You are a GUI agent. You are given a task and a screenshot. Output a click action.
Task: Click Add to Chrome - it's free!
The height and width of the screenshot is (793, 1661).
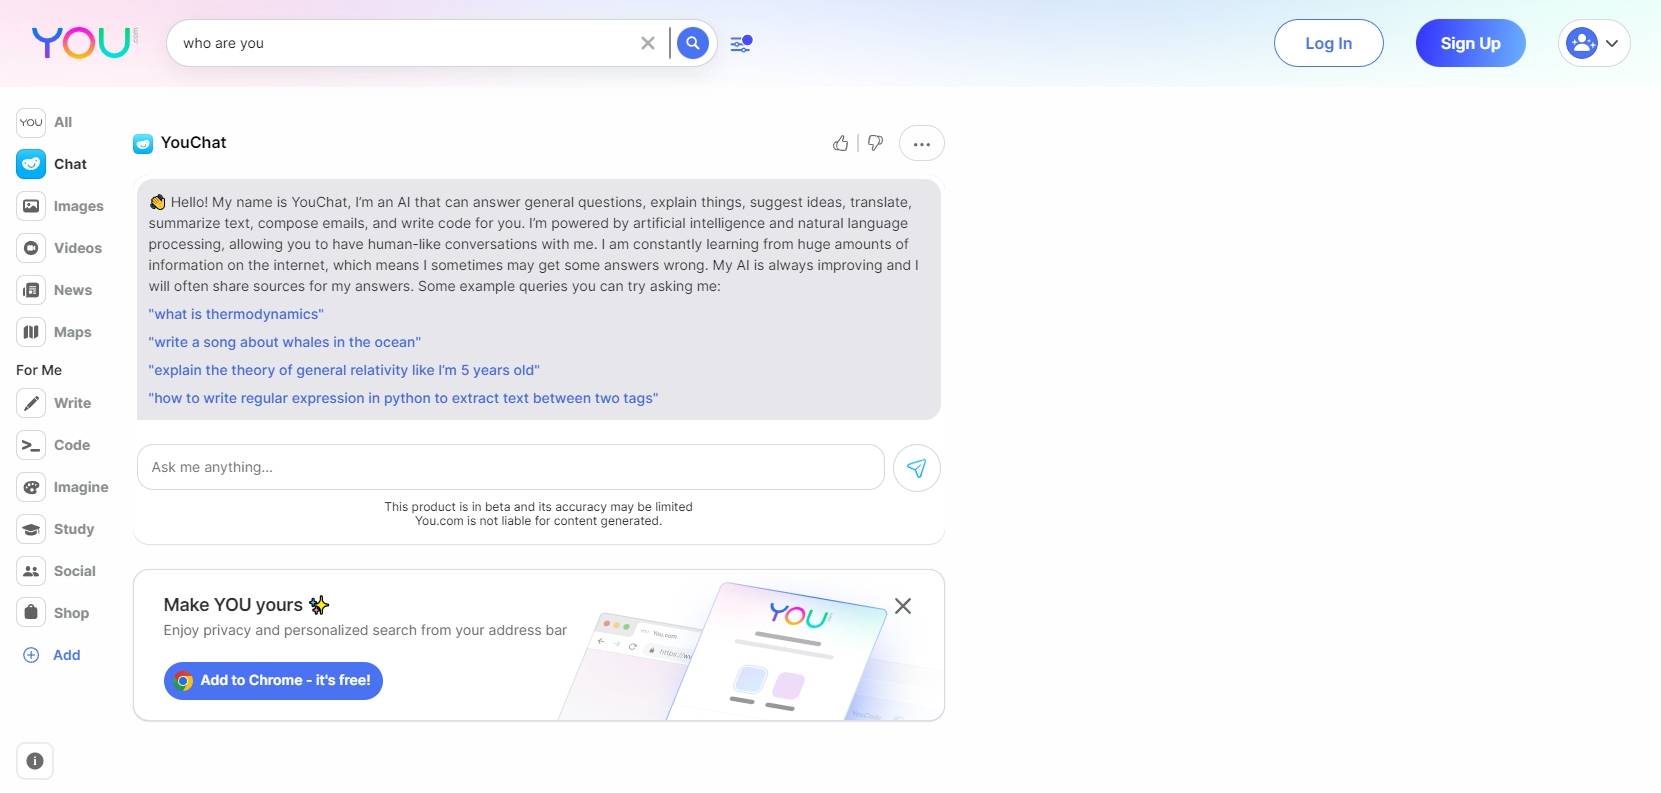[273, 680]
